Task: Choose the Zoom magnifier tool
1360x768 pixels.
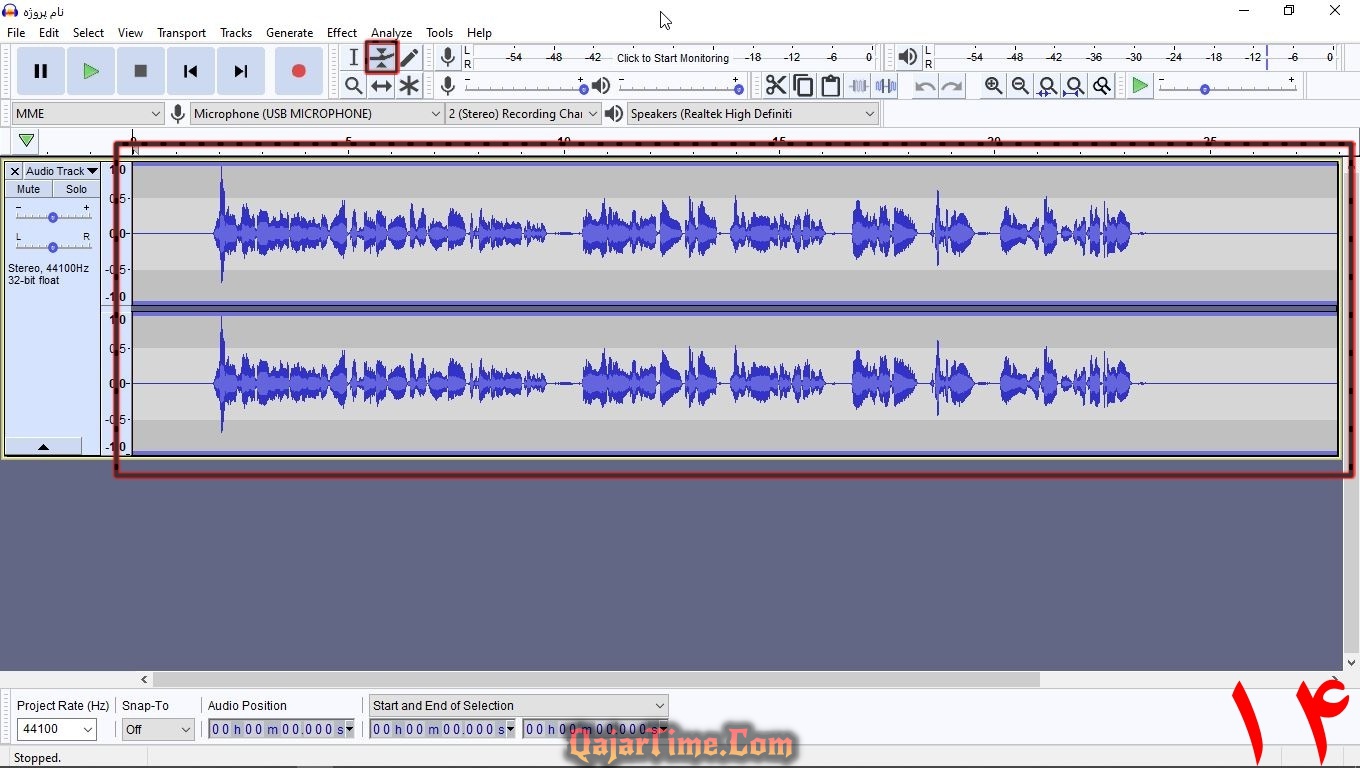Action: pos(353,86)
